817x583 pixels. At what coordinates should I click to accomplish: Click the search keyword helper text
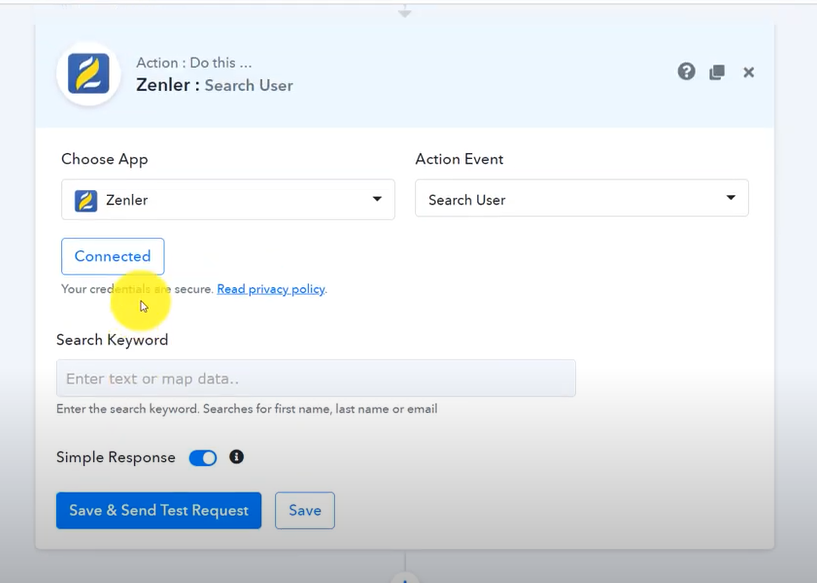click(247, 409)
